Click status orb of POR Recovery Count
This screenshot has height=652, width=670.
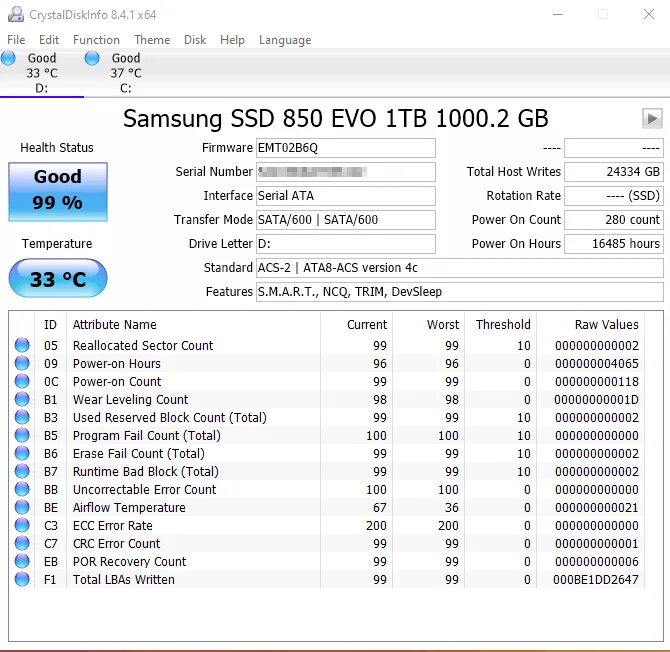click(x=22, y=561)
